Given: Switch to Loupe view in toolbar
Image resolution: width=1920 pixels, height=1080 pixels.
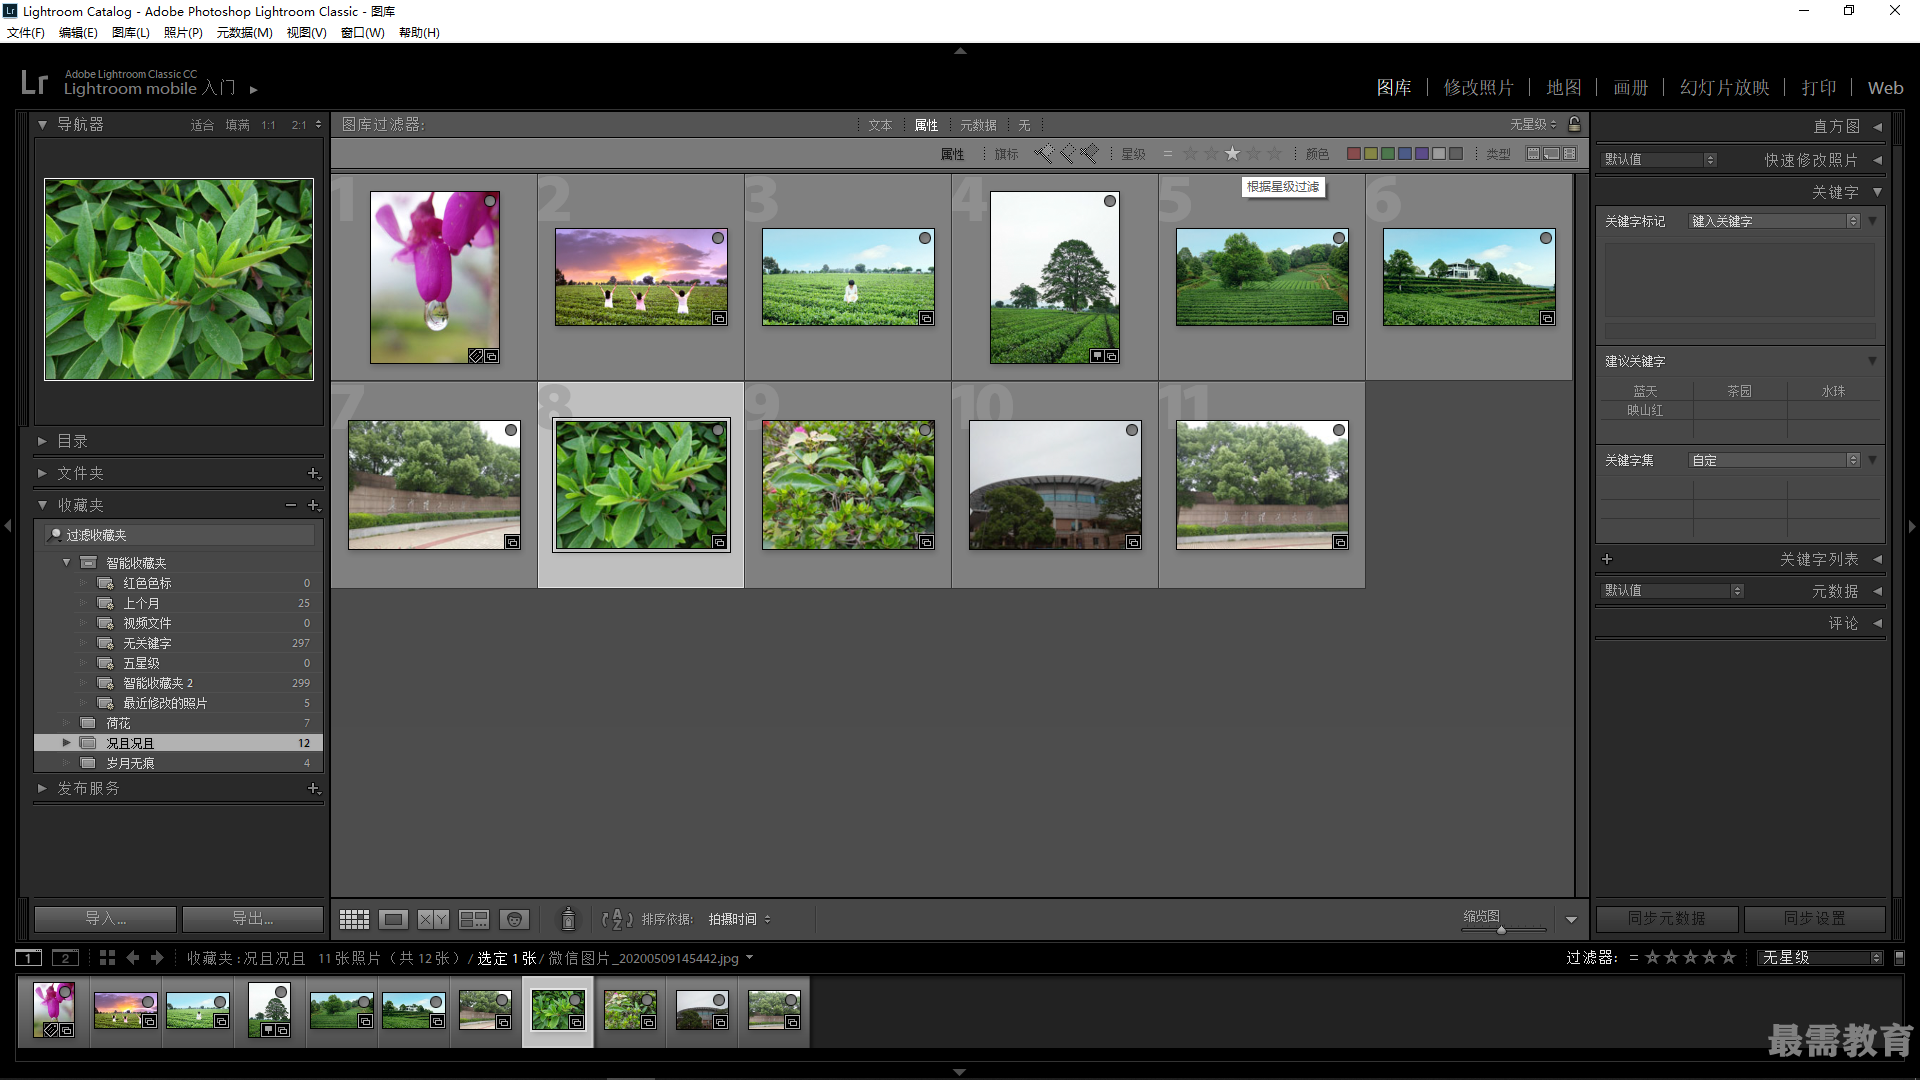Looking at the screenshot, I should coord(393,919).
